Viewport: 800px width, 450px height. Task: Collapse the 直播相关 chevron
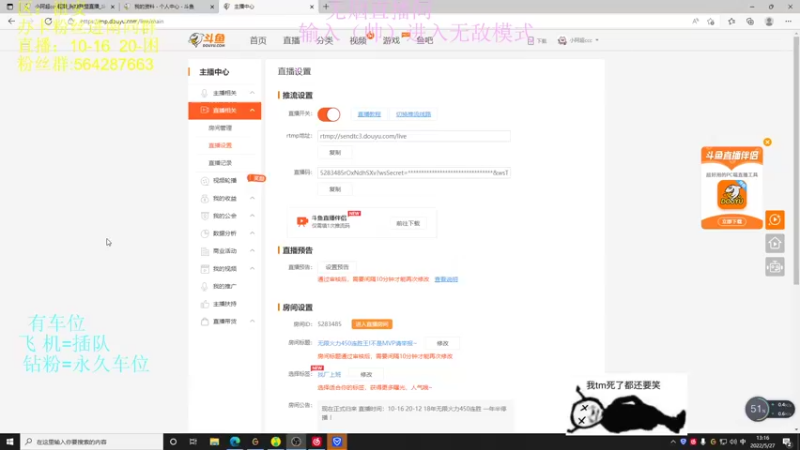coord(252,110)
